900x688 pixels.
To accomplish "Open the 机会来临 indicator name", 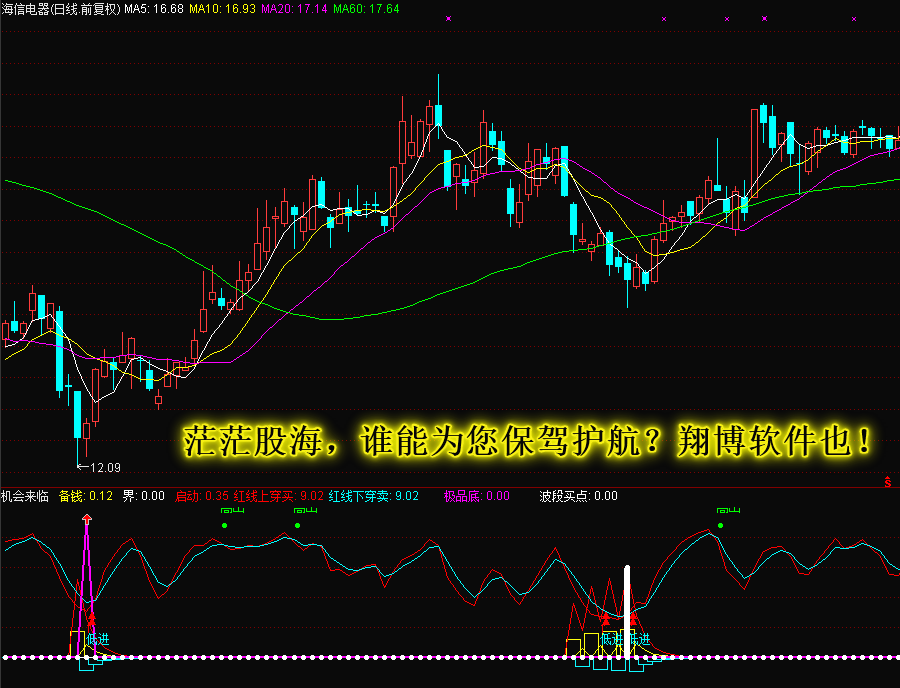I will click(x=24, y=496).
